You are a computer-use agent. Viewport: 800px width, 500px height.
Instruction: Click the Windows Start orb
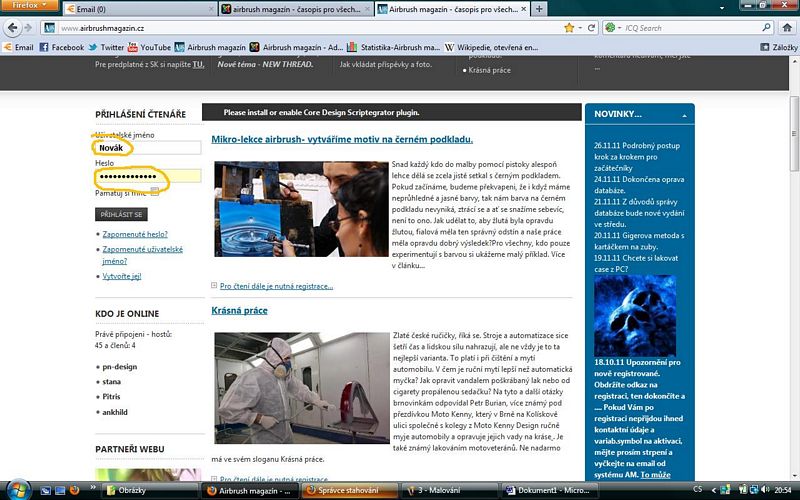17,489
